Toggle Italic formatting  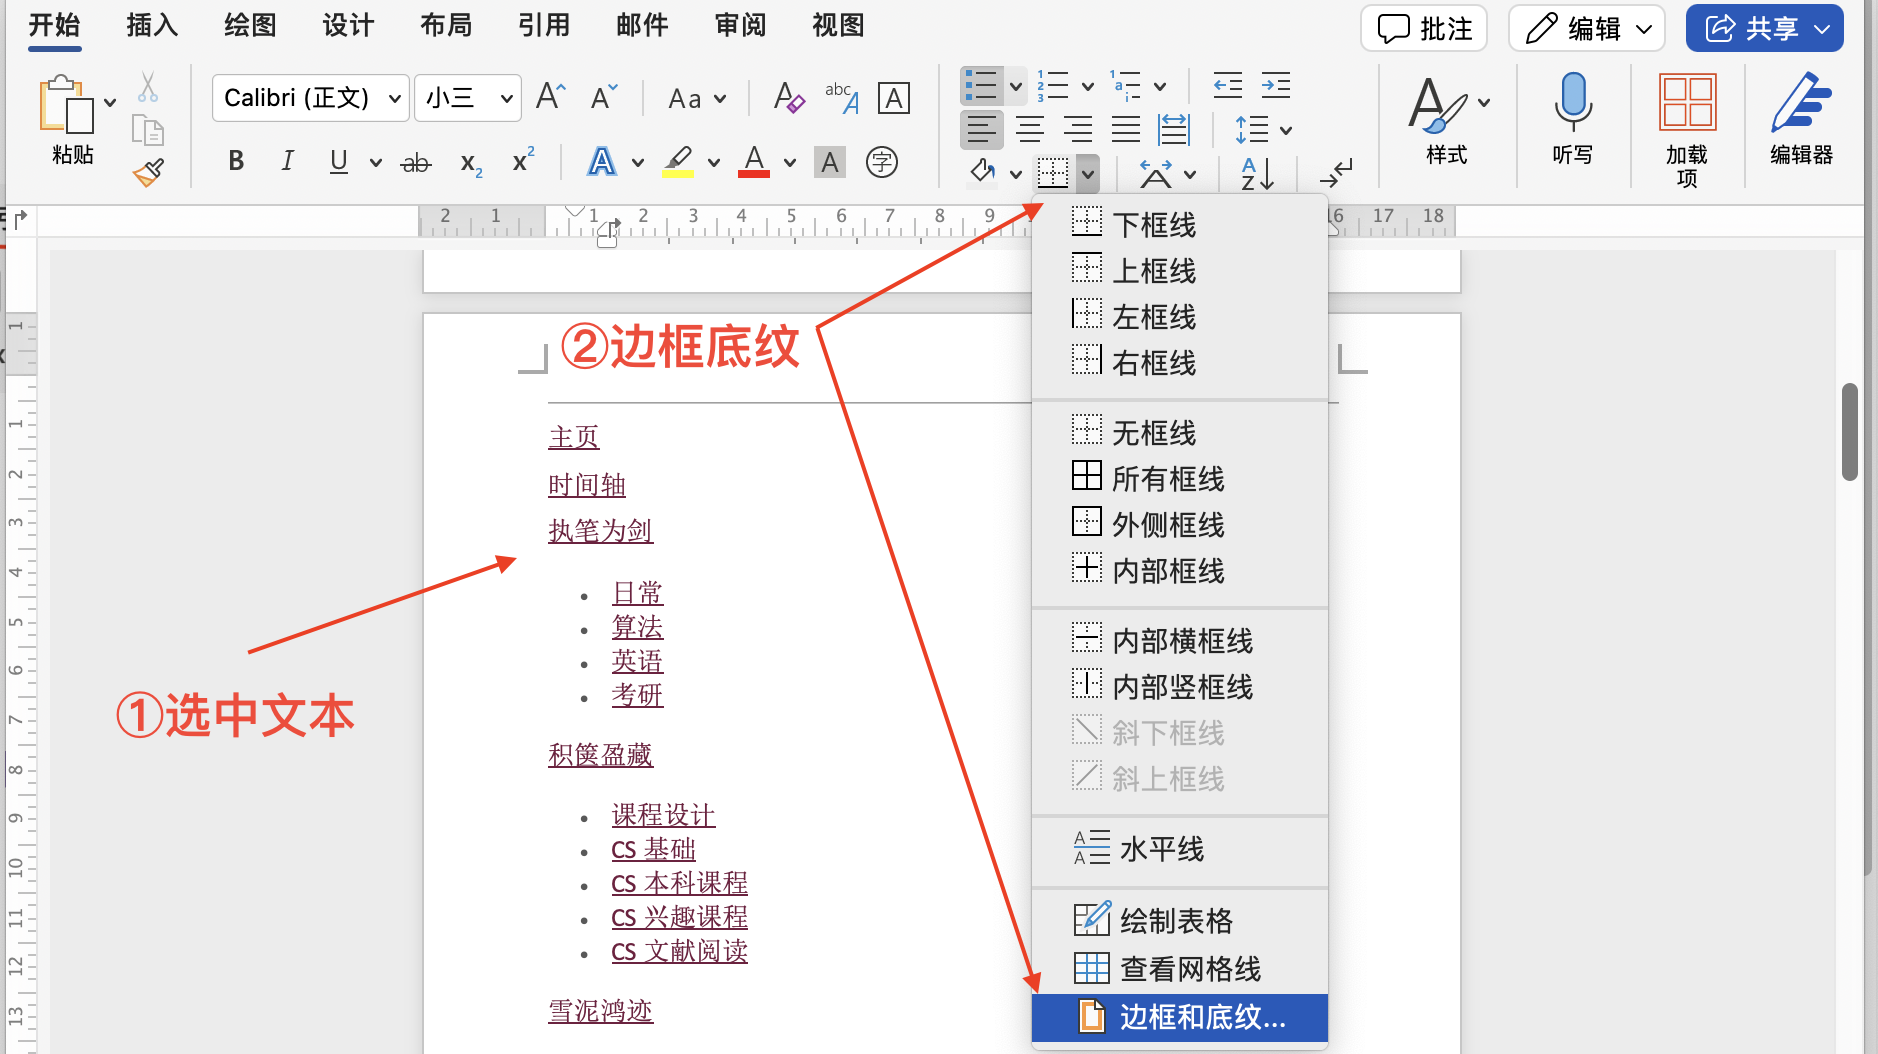click(287, 161)
